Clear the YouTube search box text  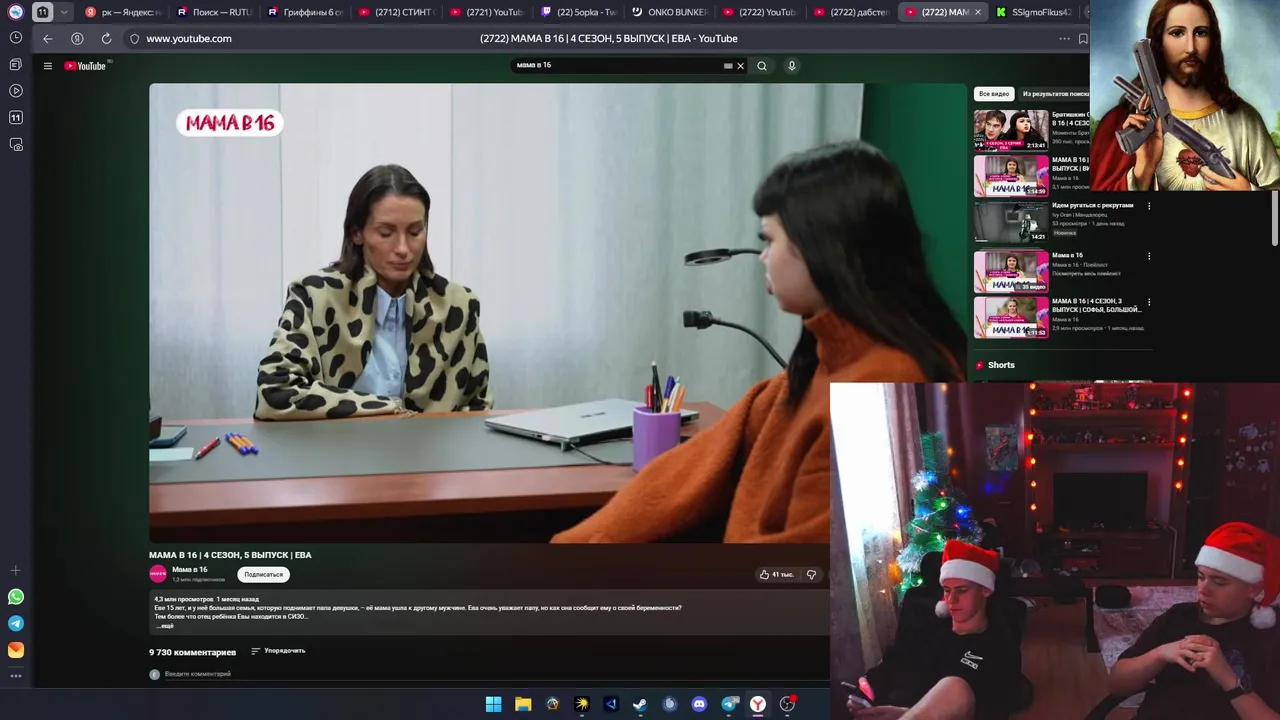tap(740, 66)
